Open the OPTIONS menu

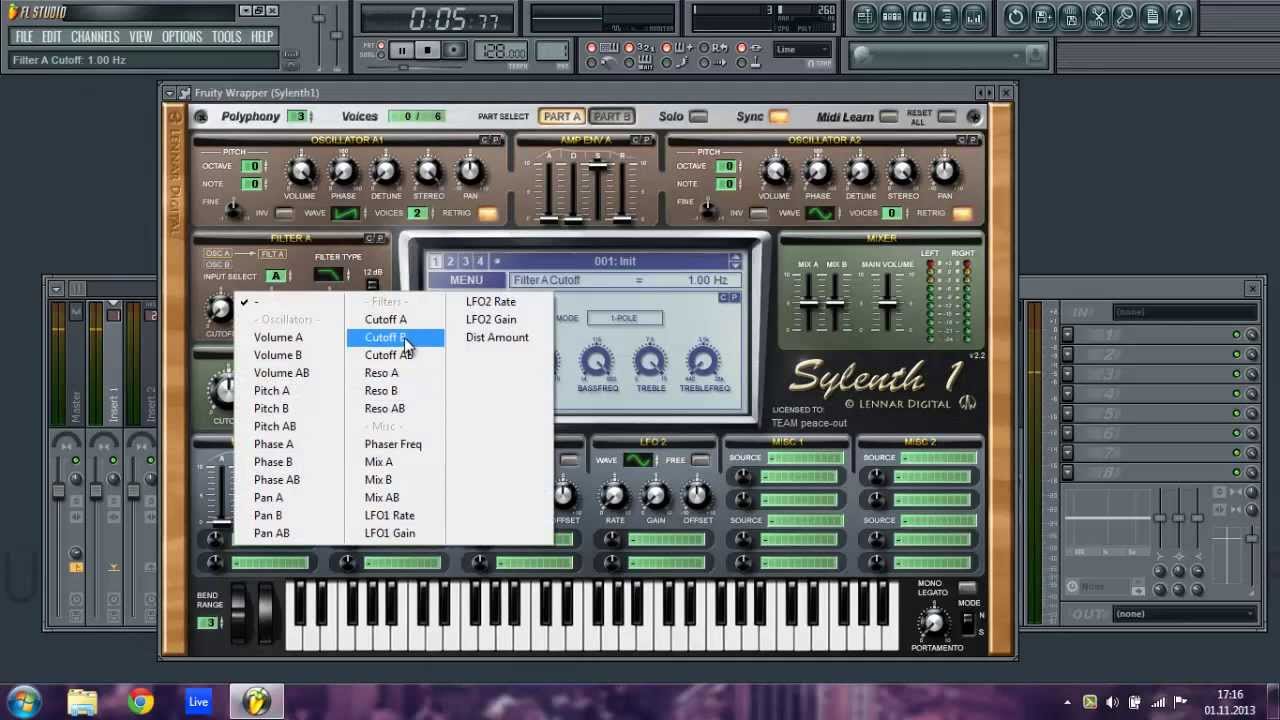coord(182,37)
